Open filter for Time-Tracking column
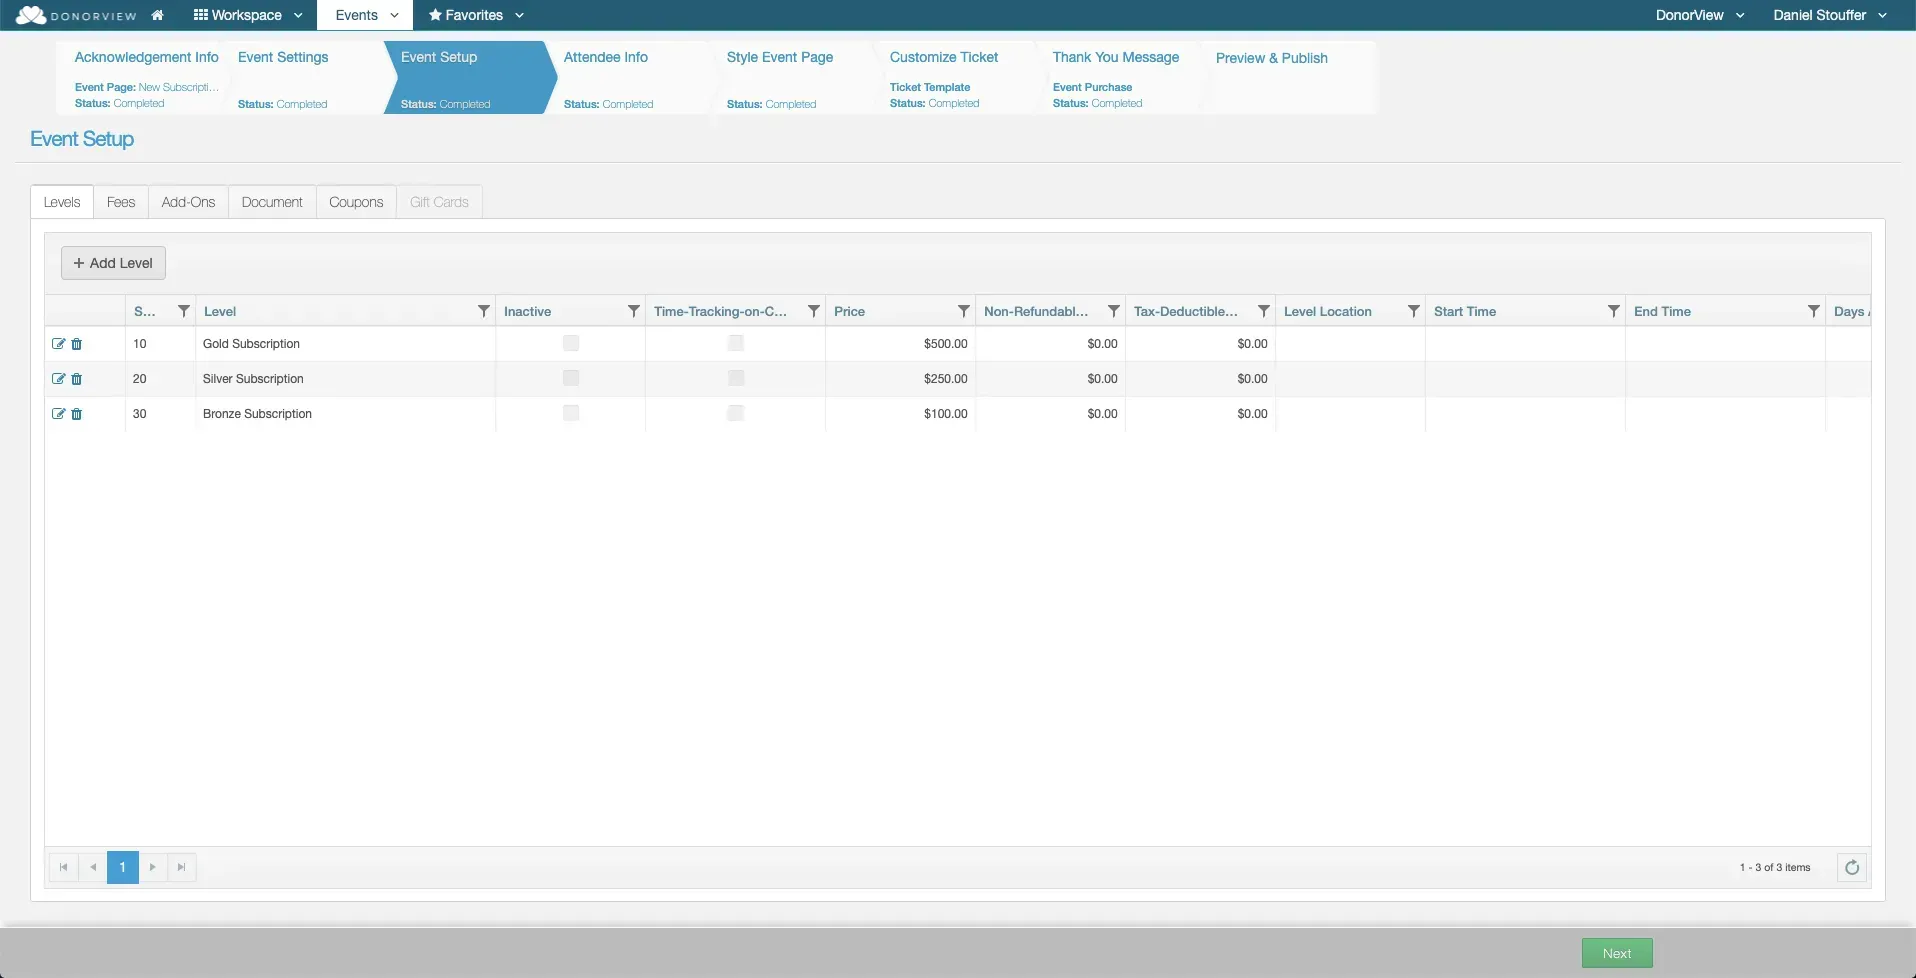 coord(814,311)
